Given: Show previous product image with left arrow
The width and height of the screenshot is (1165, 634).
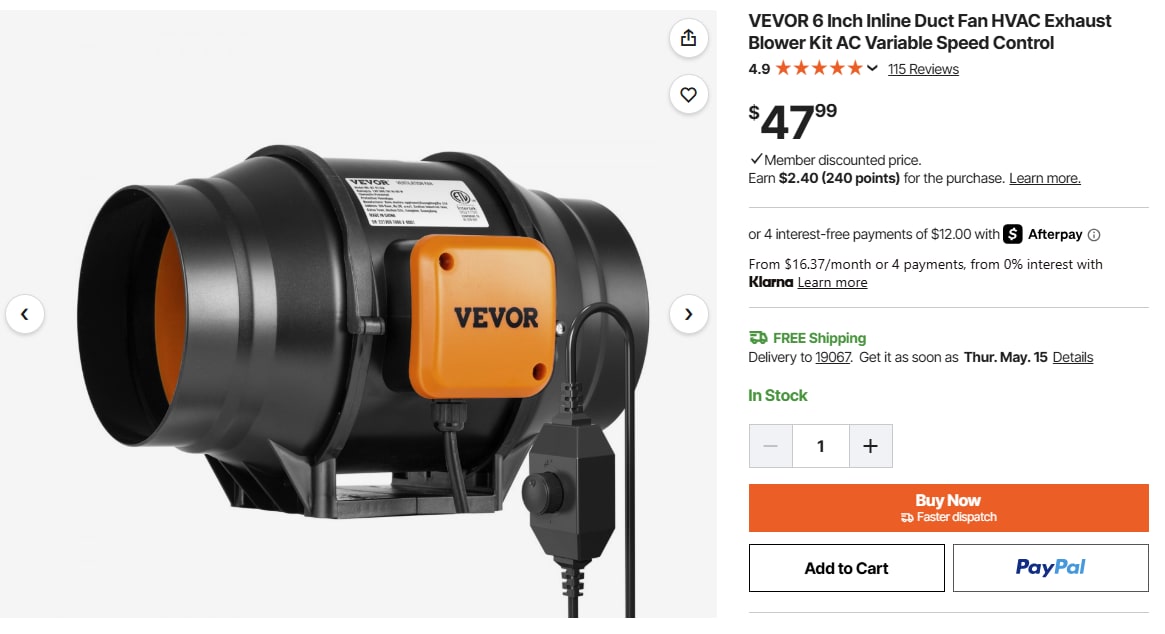Looking at the screenshot, I should (25, 314).
